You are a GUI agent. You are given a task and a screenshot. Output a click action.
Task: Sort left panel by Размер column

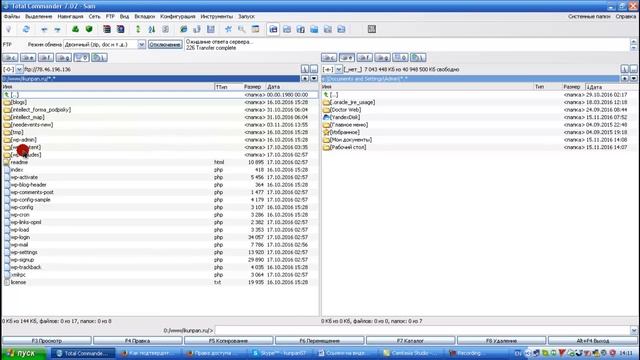tap(253, 87)
